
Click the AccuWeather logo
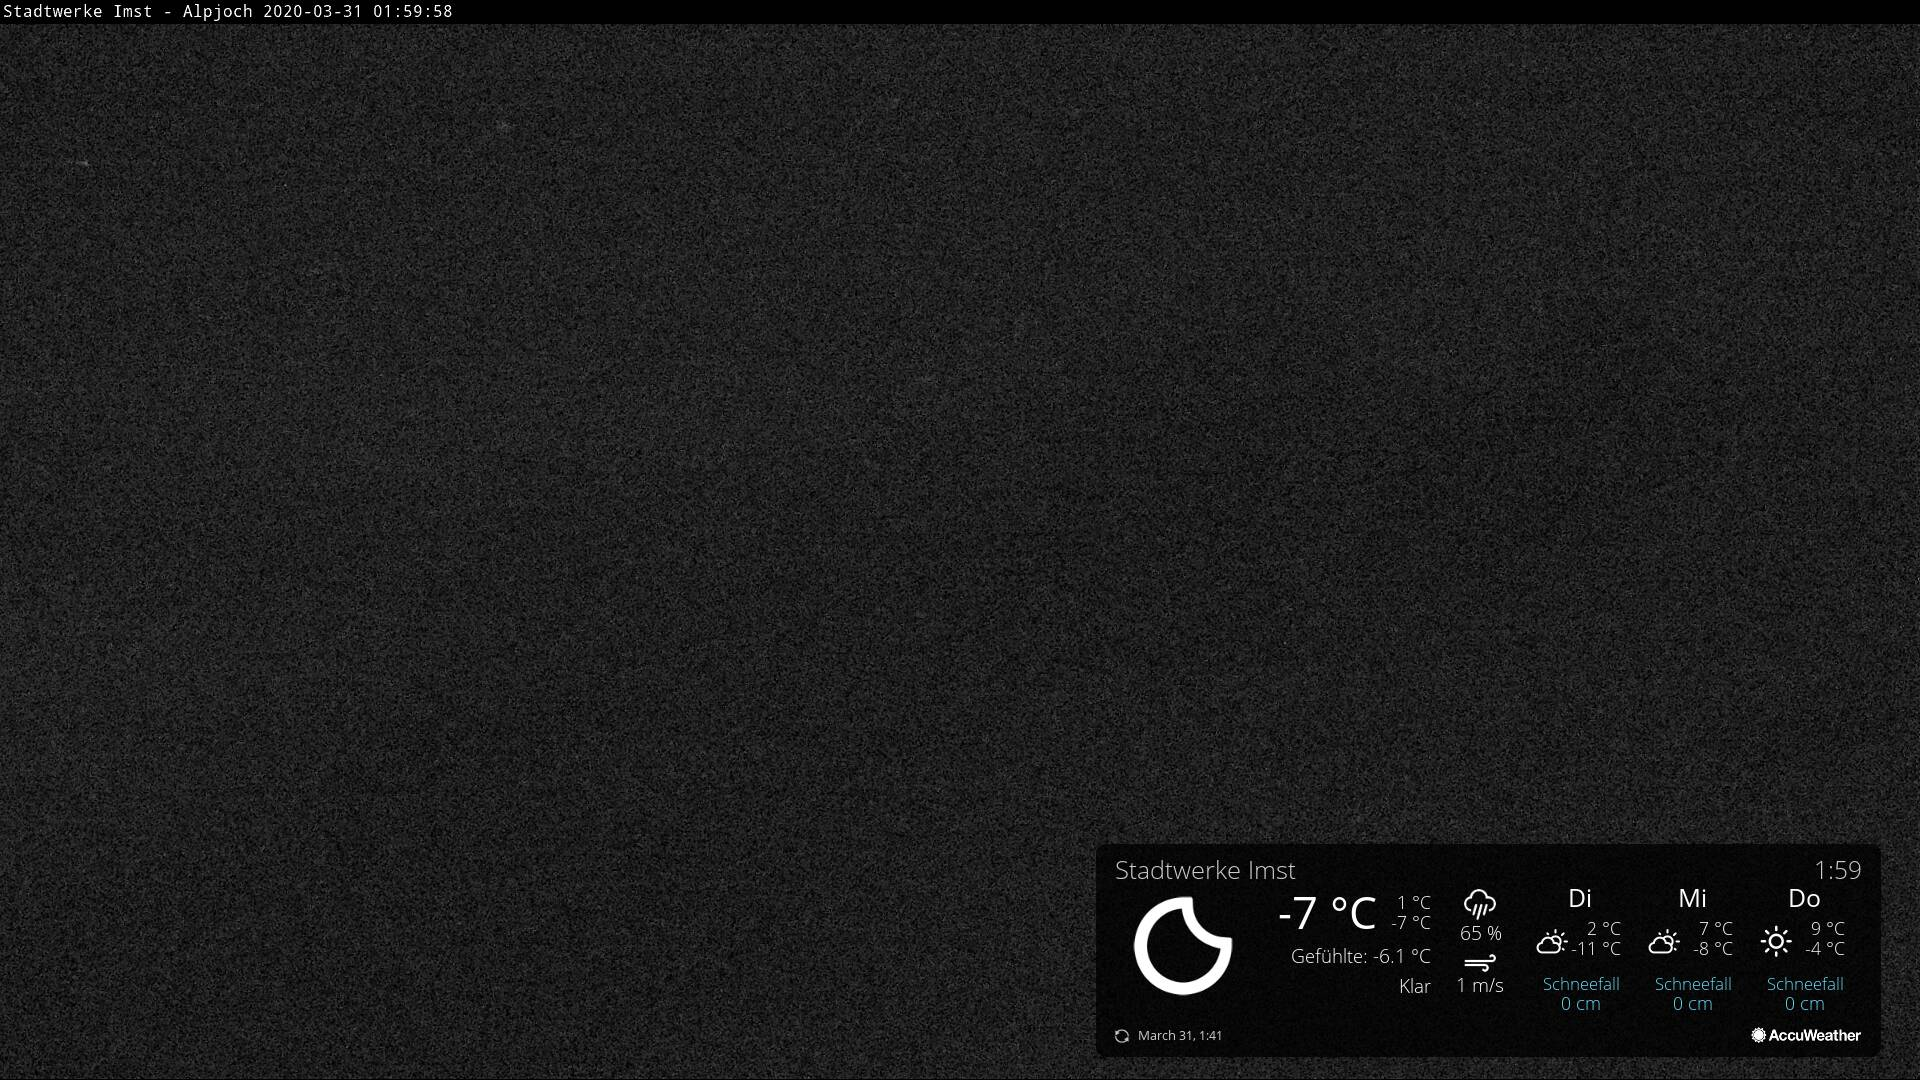pyautogui.click(x=1806, y=1035)
